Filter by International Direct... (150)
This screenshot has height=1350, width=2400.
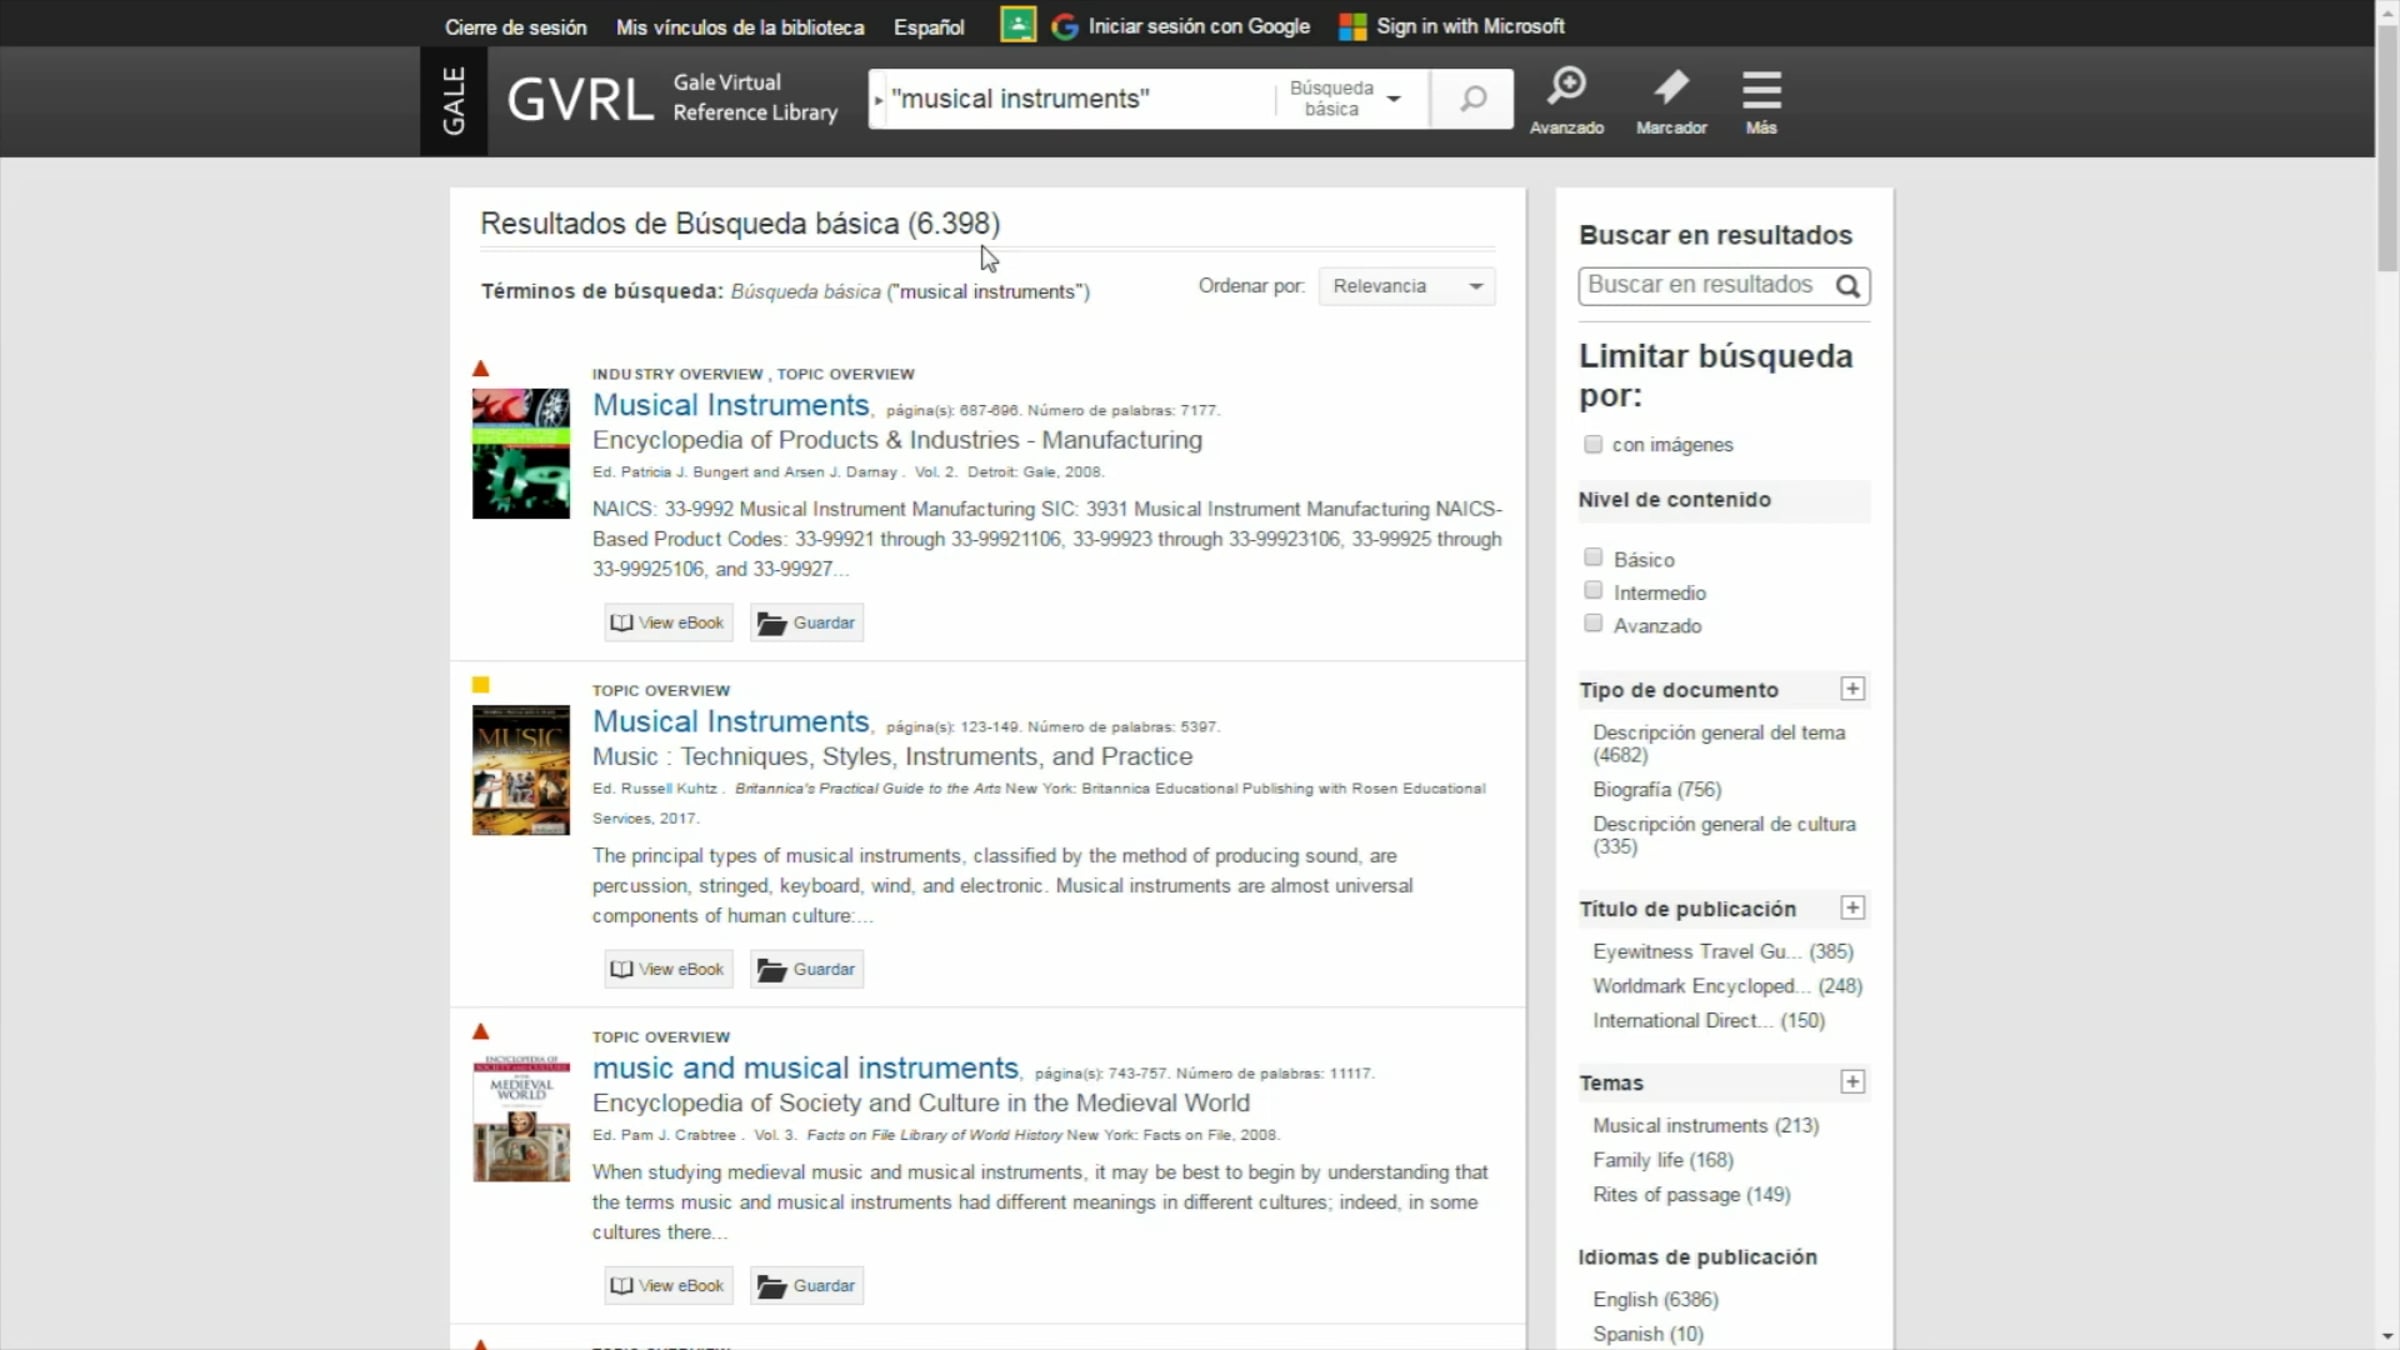coord(1709,1021)
